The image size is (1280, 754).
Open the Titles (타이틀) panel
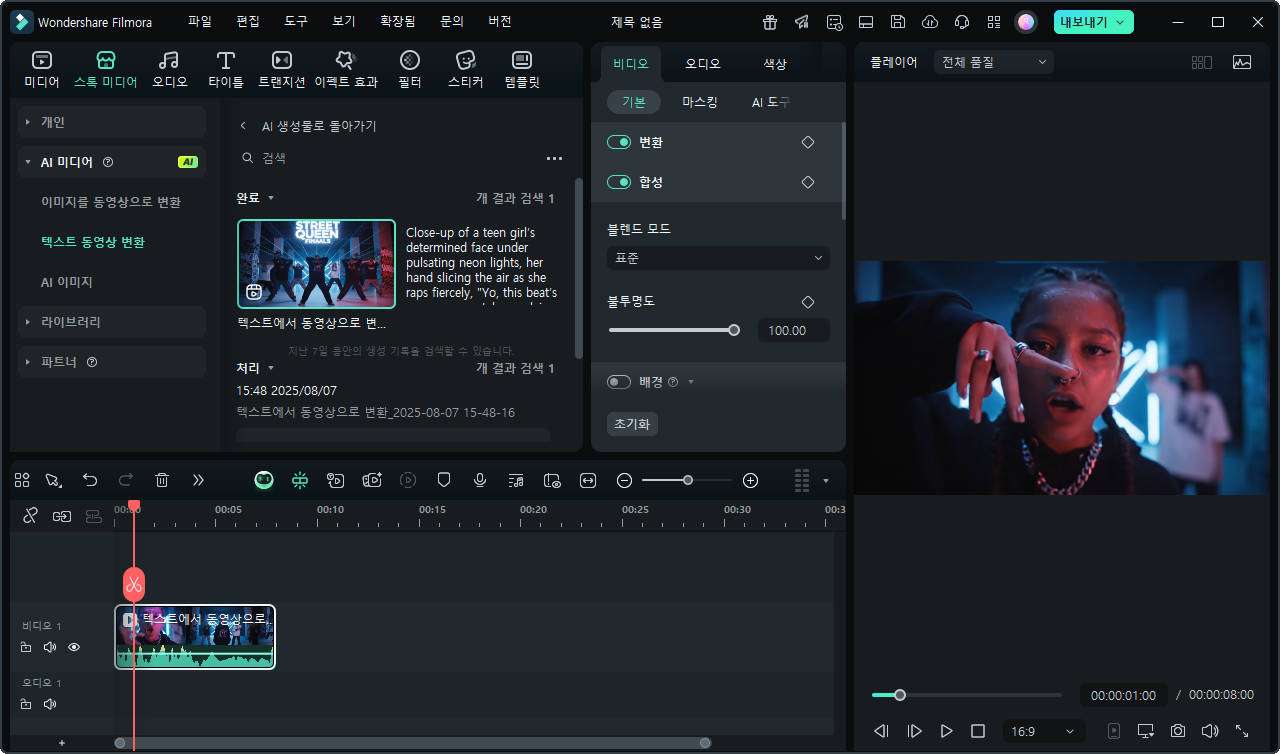click(226, 70)
